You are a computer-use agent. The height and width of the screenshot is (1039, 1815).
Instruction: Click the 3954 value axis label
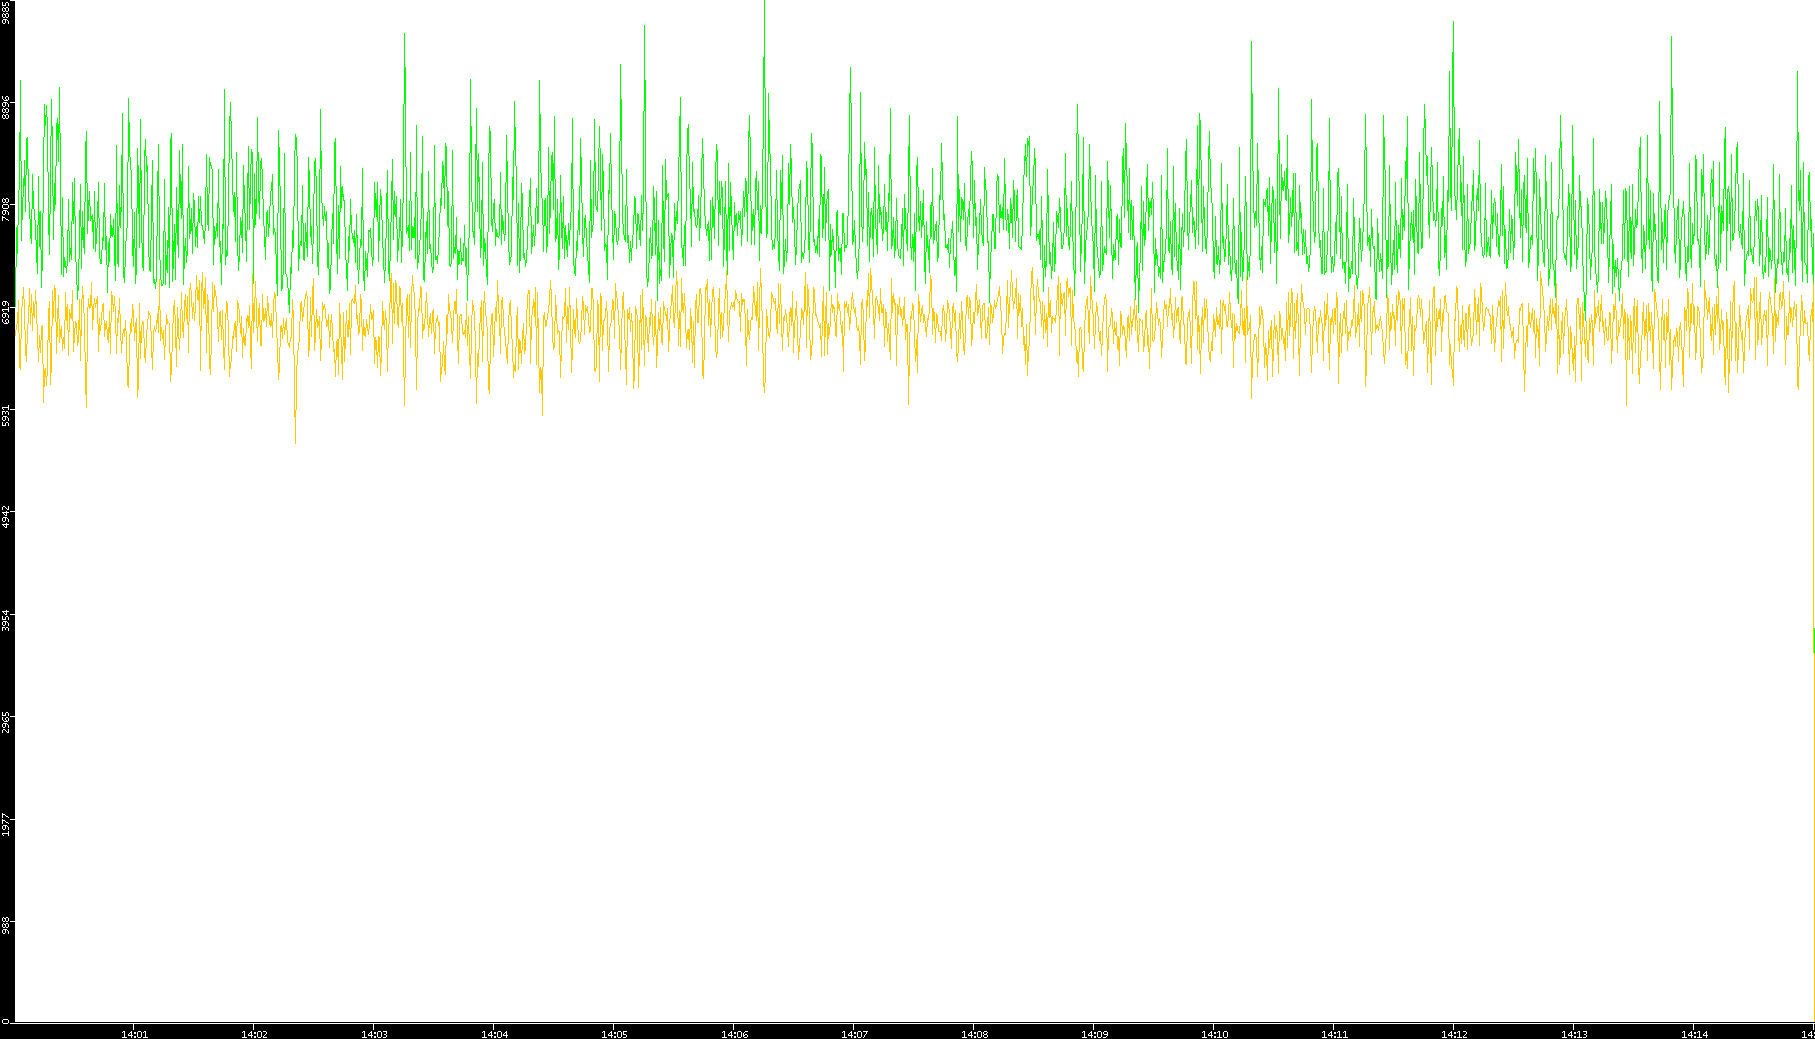[x=6, y=620]
